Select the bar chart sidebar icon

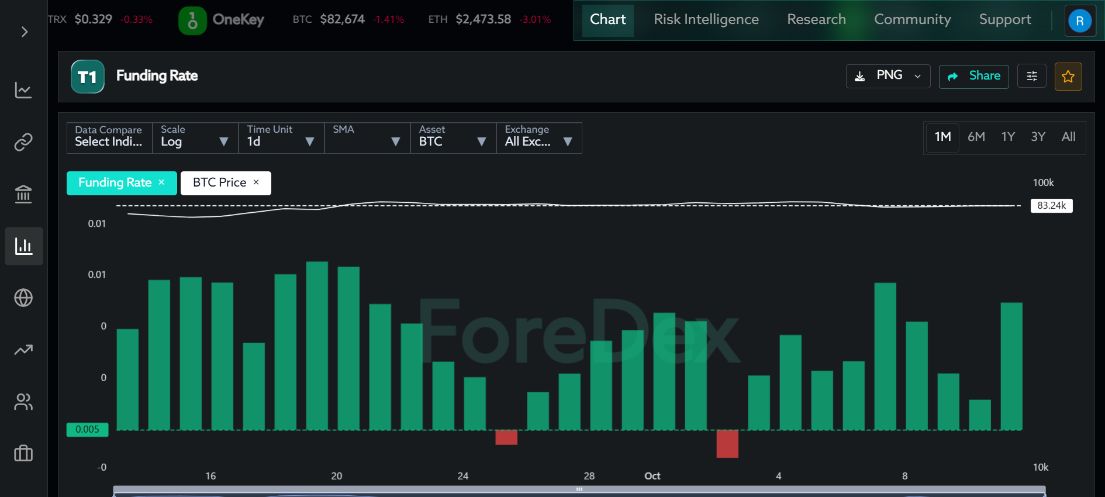click(23, 246)
